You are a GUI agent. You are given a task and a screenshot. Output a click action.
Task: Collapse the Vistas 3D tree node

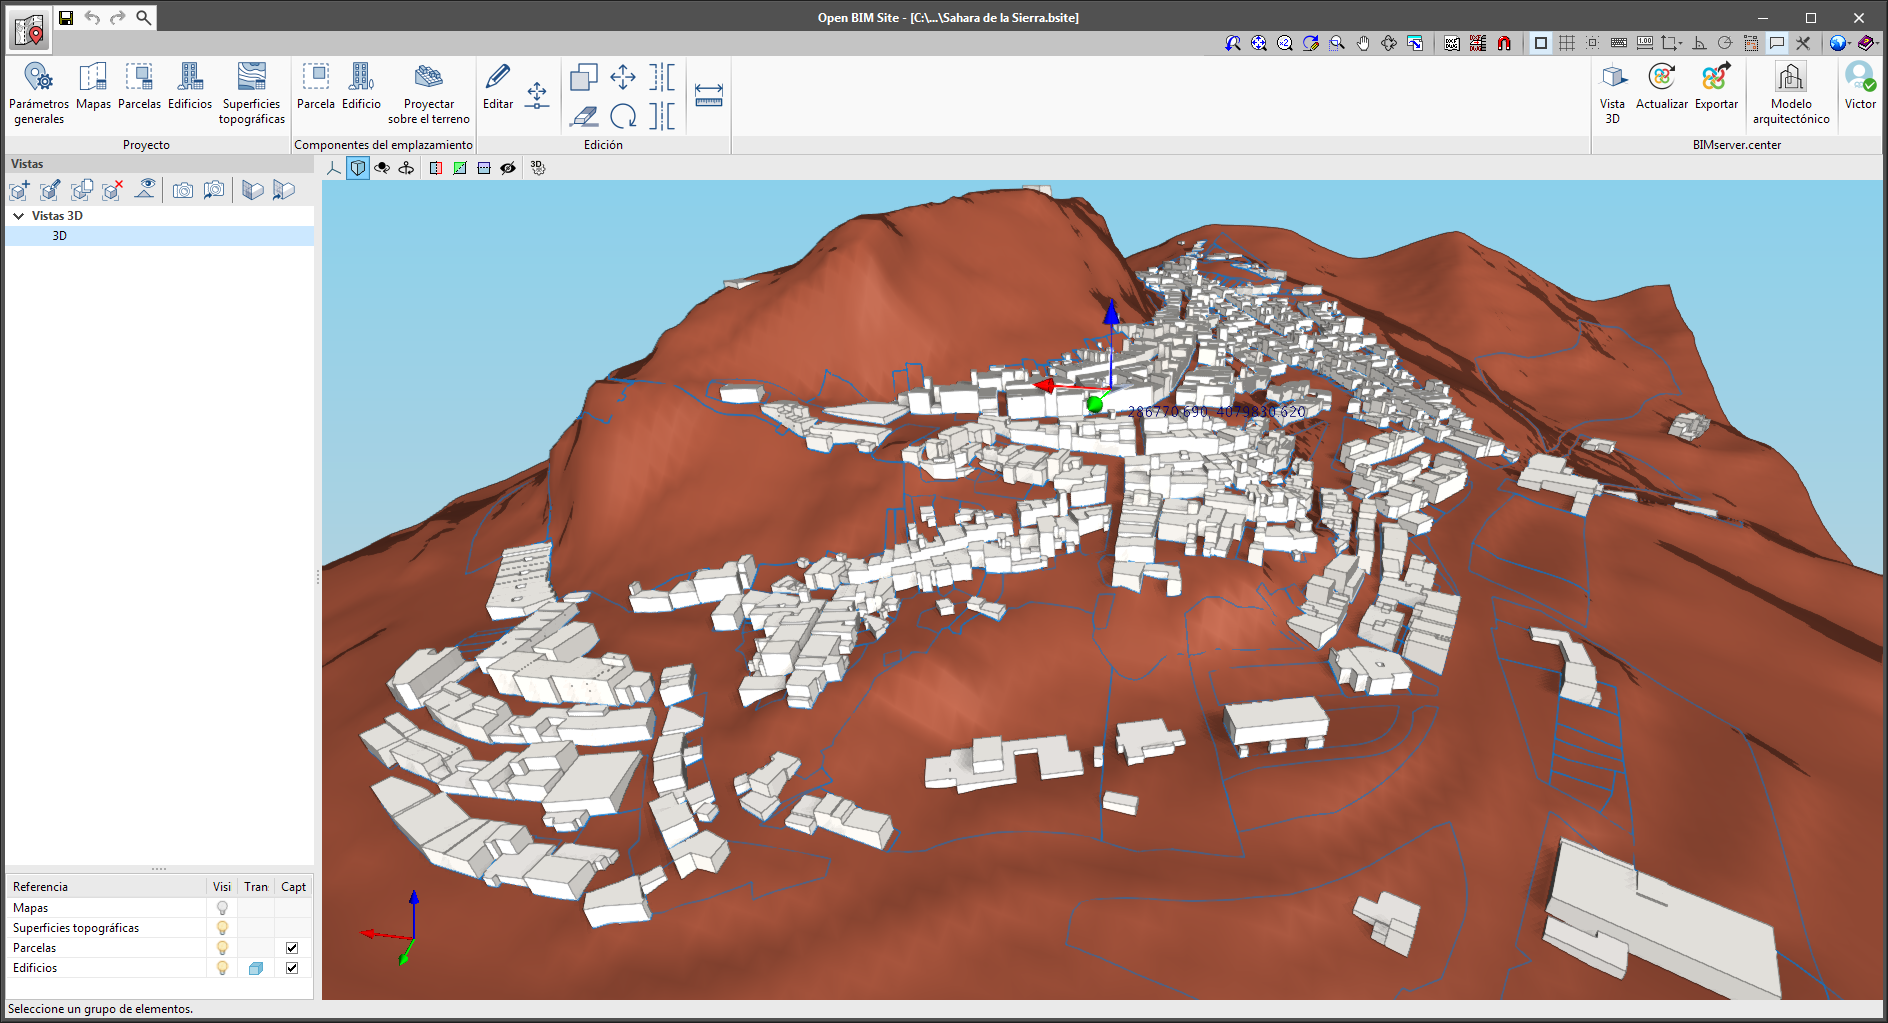pyautogui.click(x=18, y=216)
